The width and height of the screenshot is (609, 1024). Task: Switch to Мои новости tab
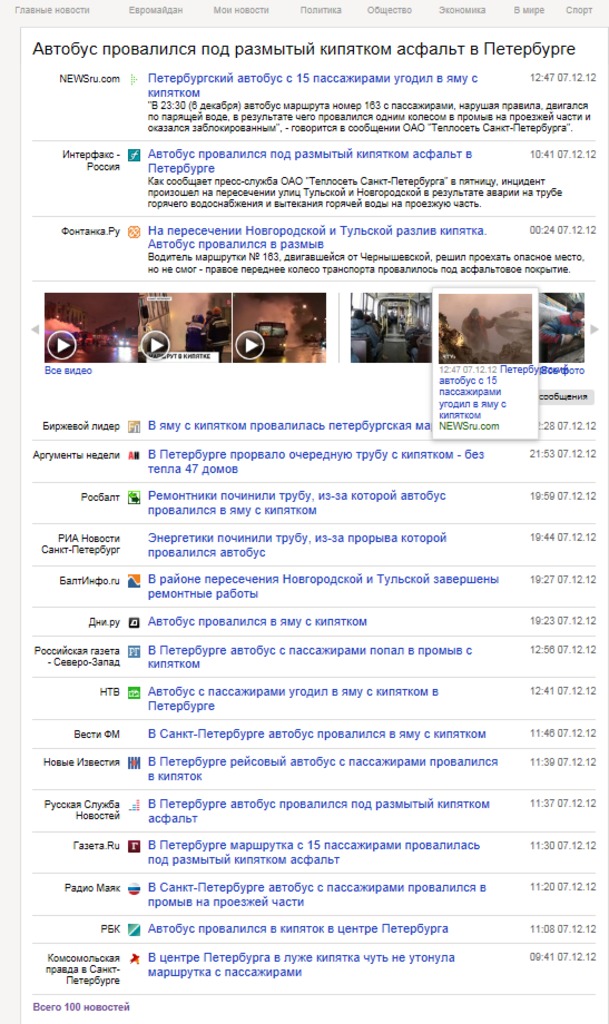click(x=241, y=10)
